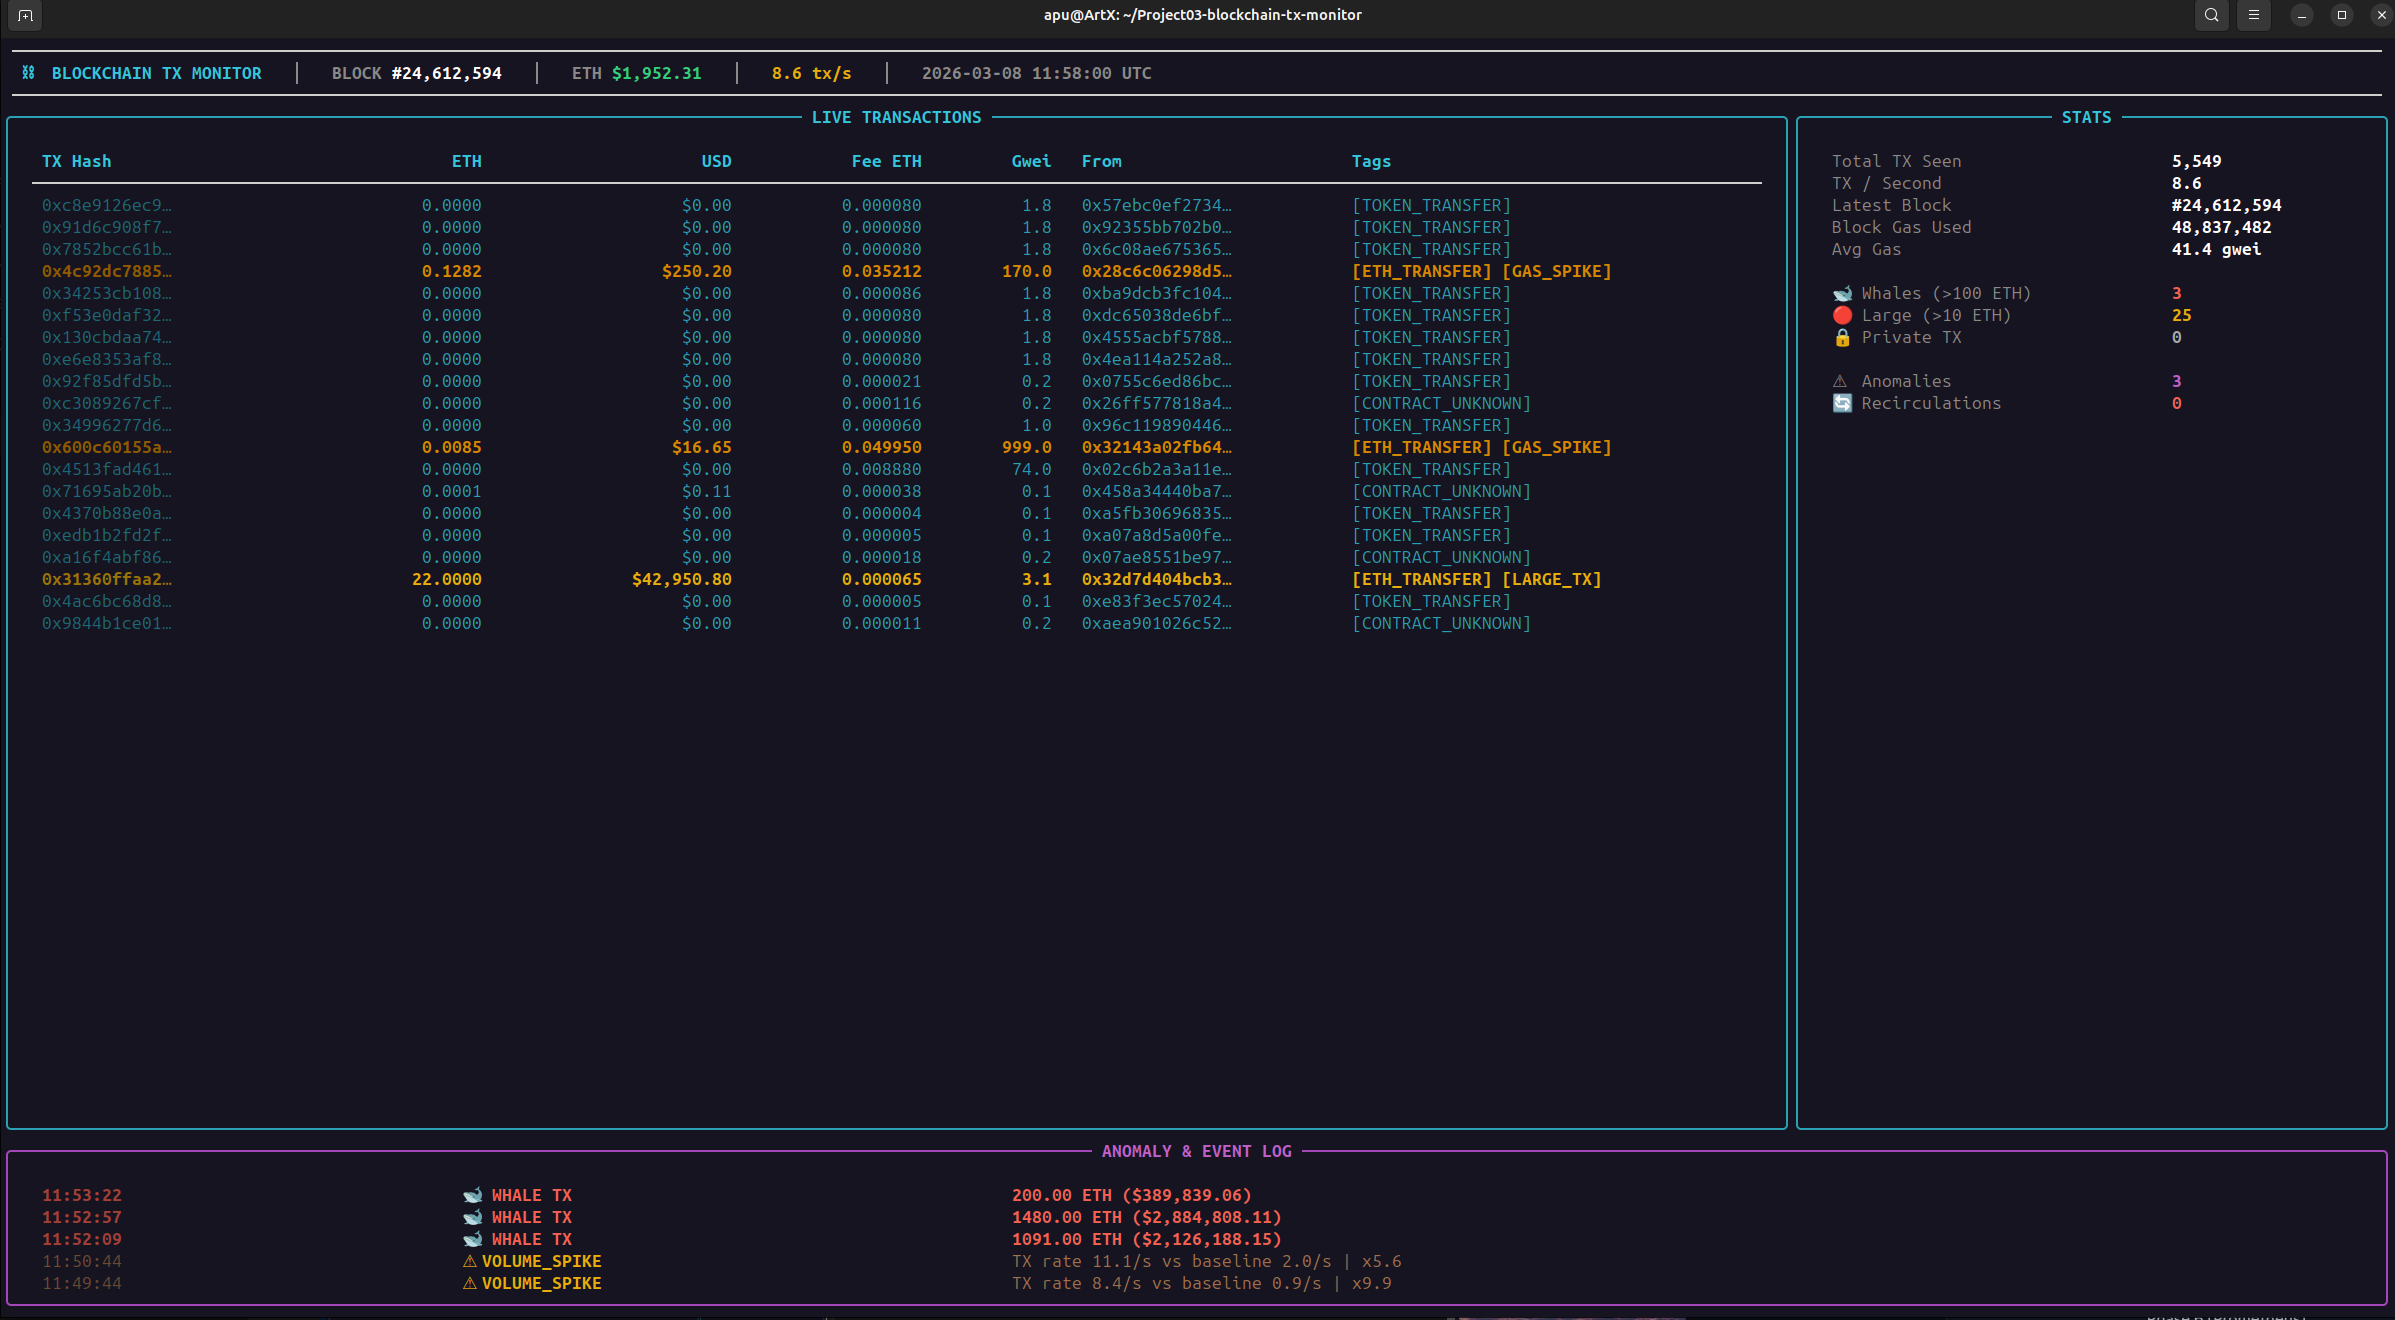Click the chain icon before BLOCKCHAIN TX MONITOR
This screenshot has width=2395, height=1320.
tap(28, 72)
